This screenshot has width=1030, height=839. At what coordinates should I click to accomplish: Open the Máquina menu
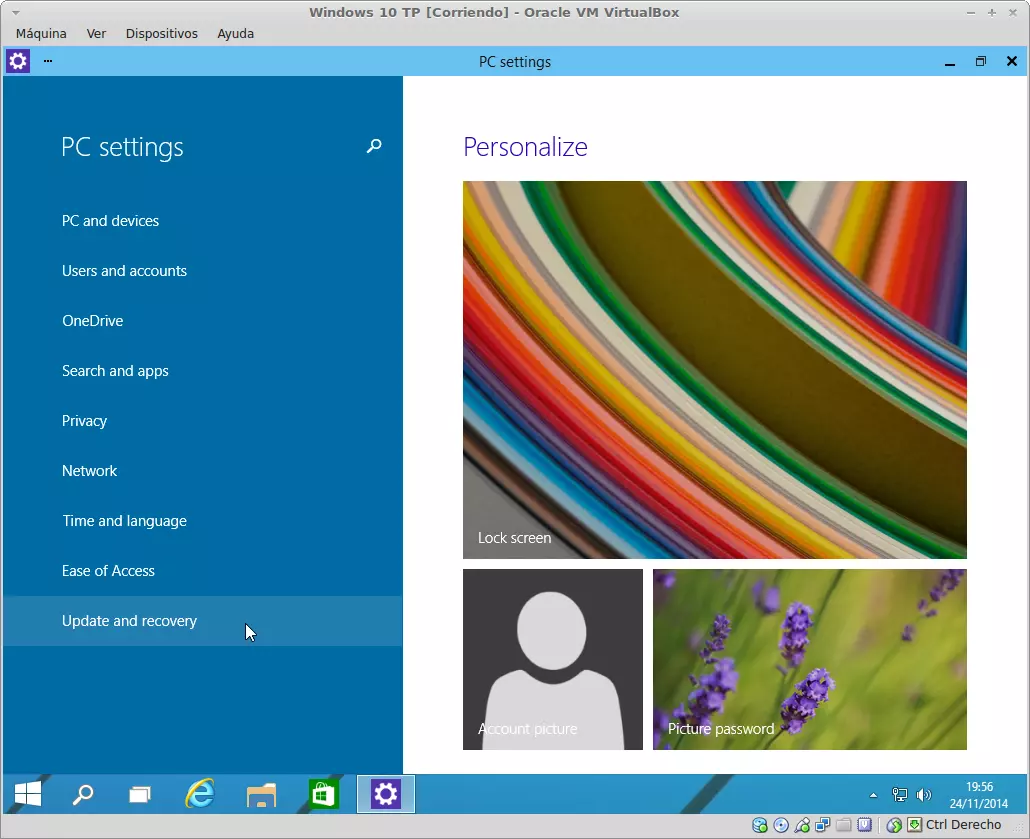pyautogui.click(x=41, y=33)
